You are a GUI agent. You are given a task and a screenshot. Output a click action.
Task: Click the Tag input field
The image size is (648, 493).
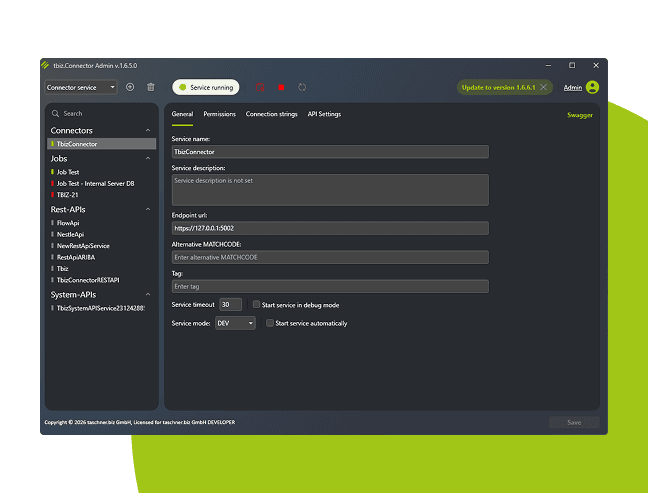(x=330, y=286)
